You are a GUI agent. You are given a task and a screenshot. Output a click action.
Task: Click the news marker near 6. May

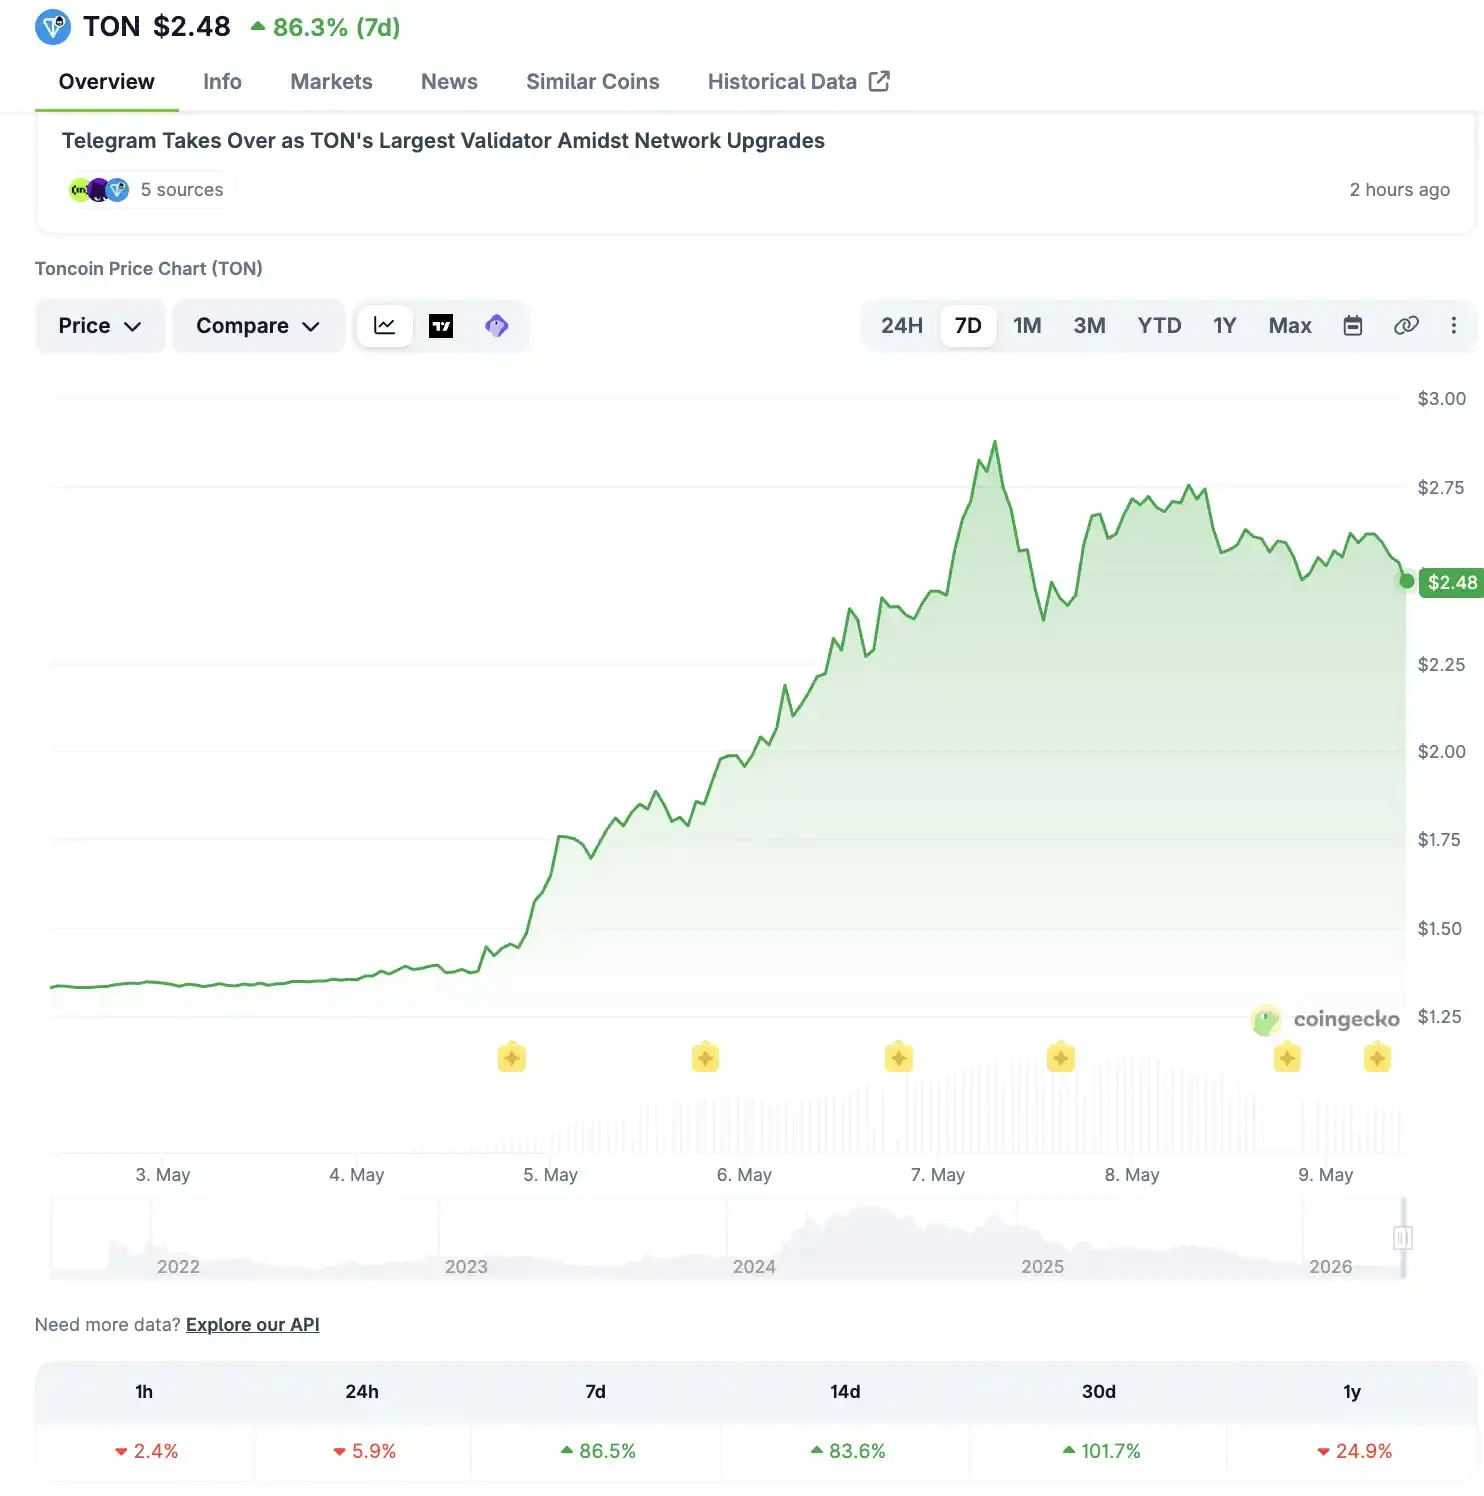click(x=706, y=1057)
